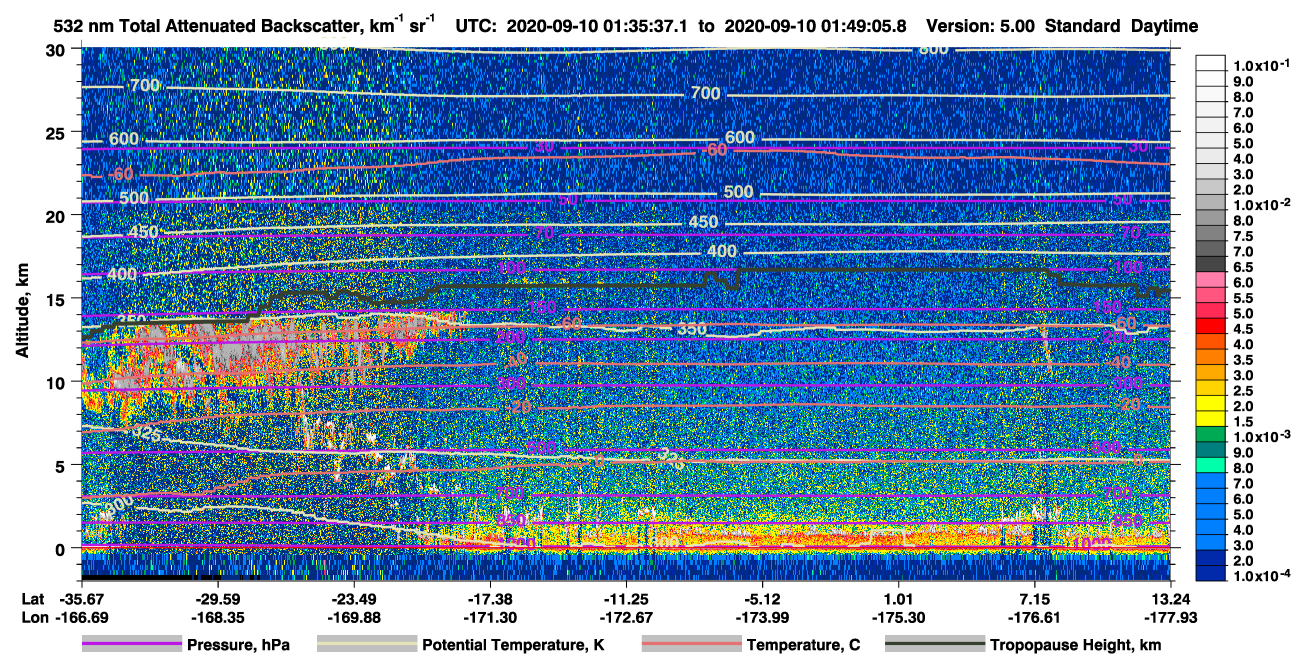Click the 15 km altitude tick label
This screenshot has height=667, width=1300.
[57, 299]
